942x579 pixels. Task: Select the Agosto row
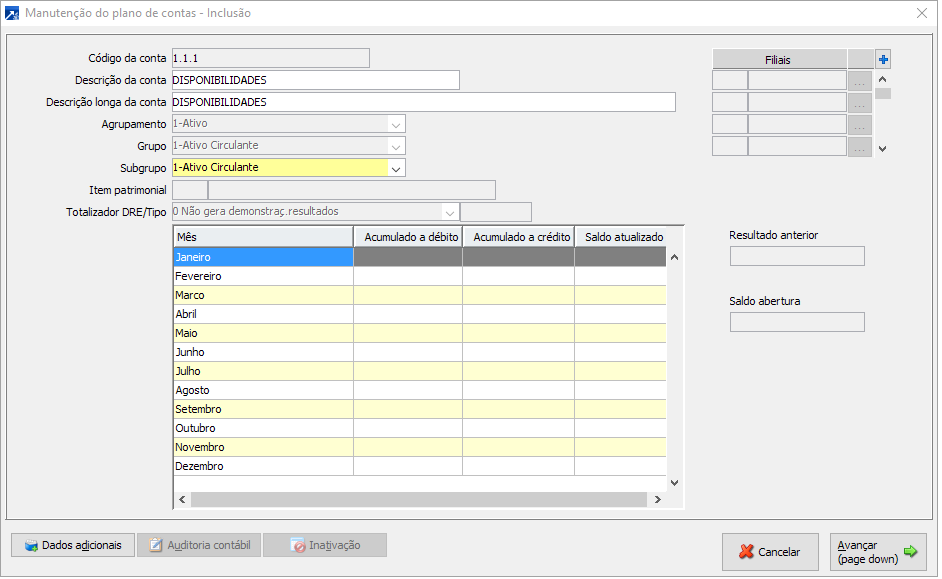420,390
